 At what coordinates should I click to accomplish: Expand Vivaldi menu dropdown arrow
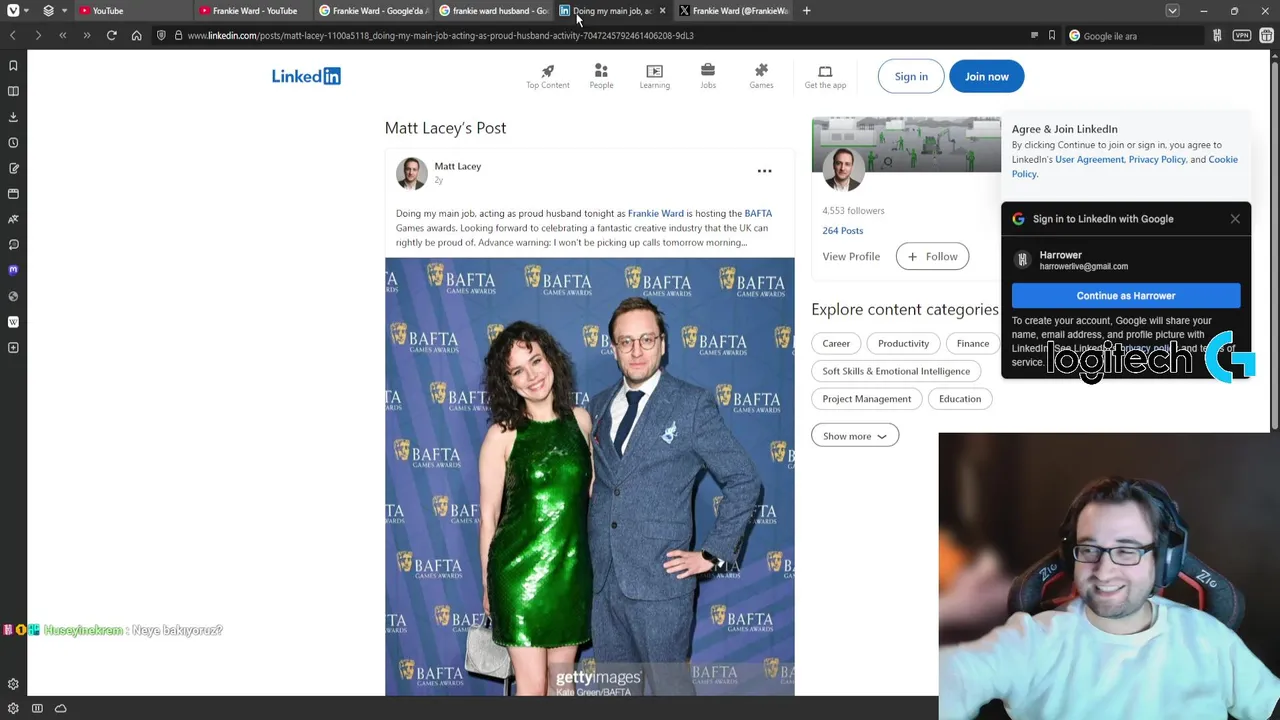click(x=24, y=11)
